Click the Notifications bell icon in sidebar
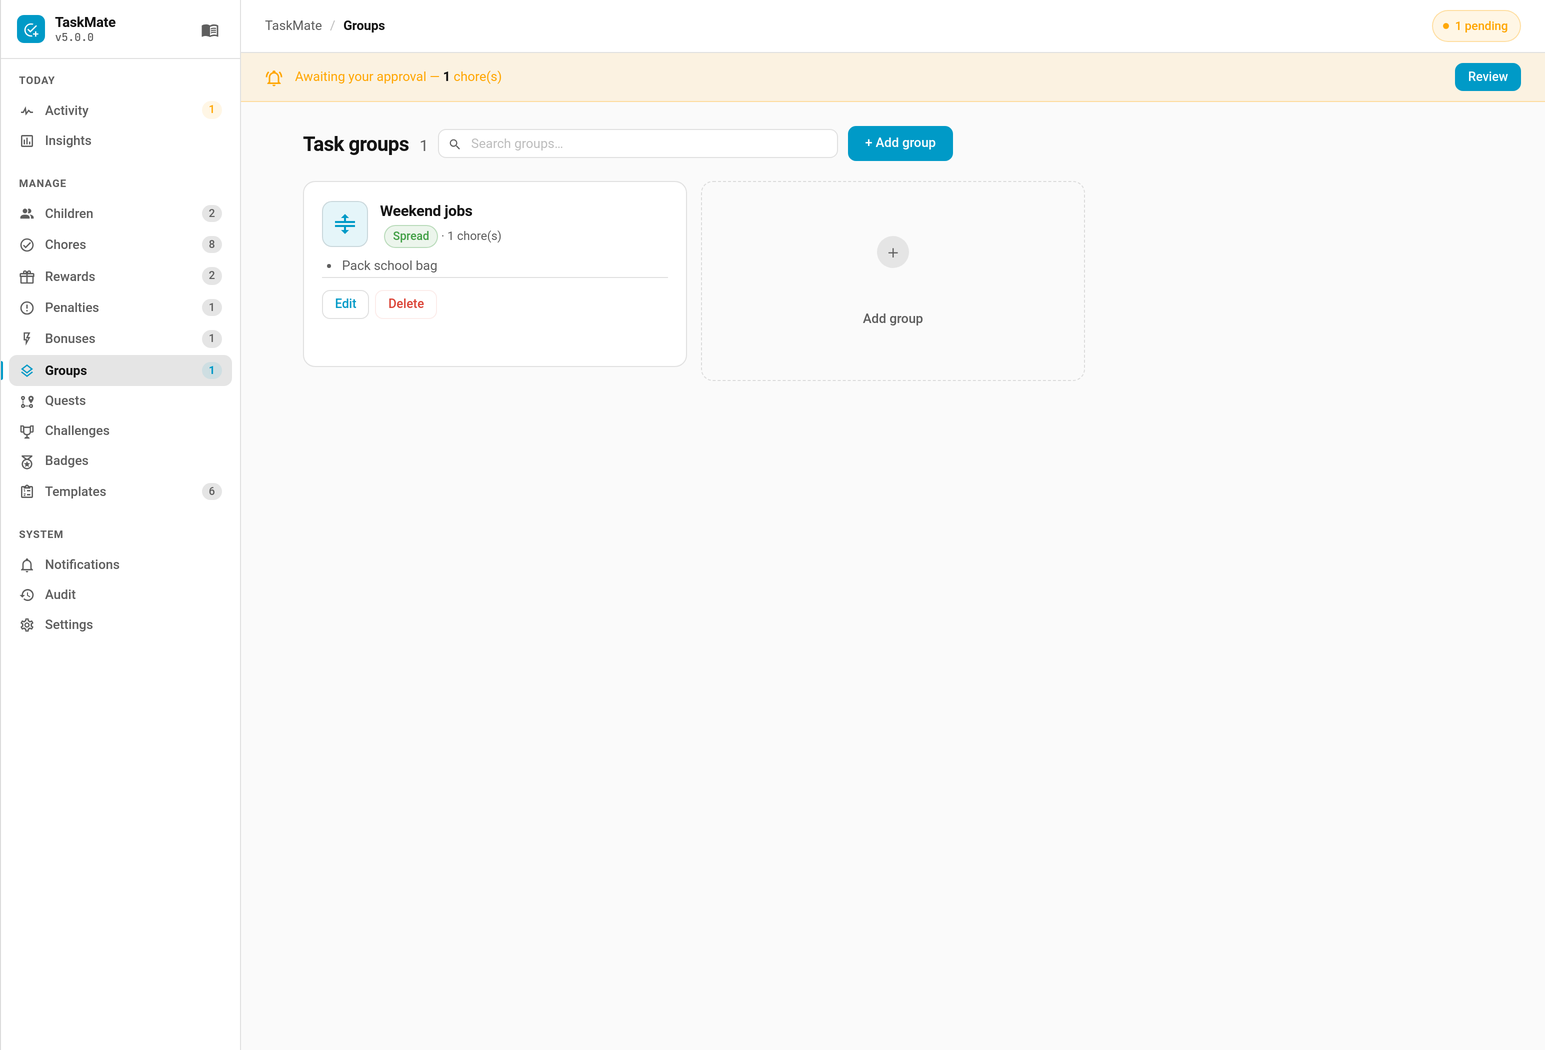This screenshot has width=1545, height=1050. (27, 565)
